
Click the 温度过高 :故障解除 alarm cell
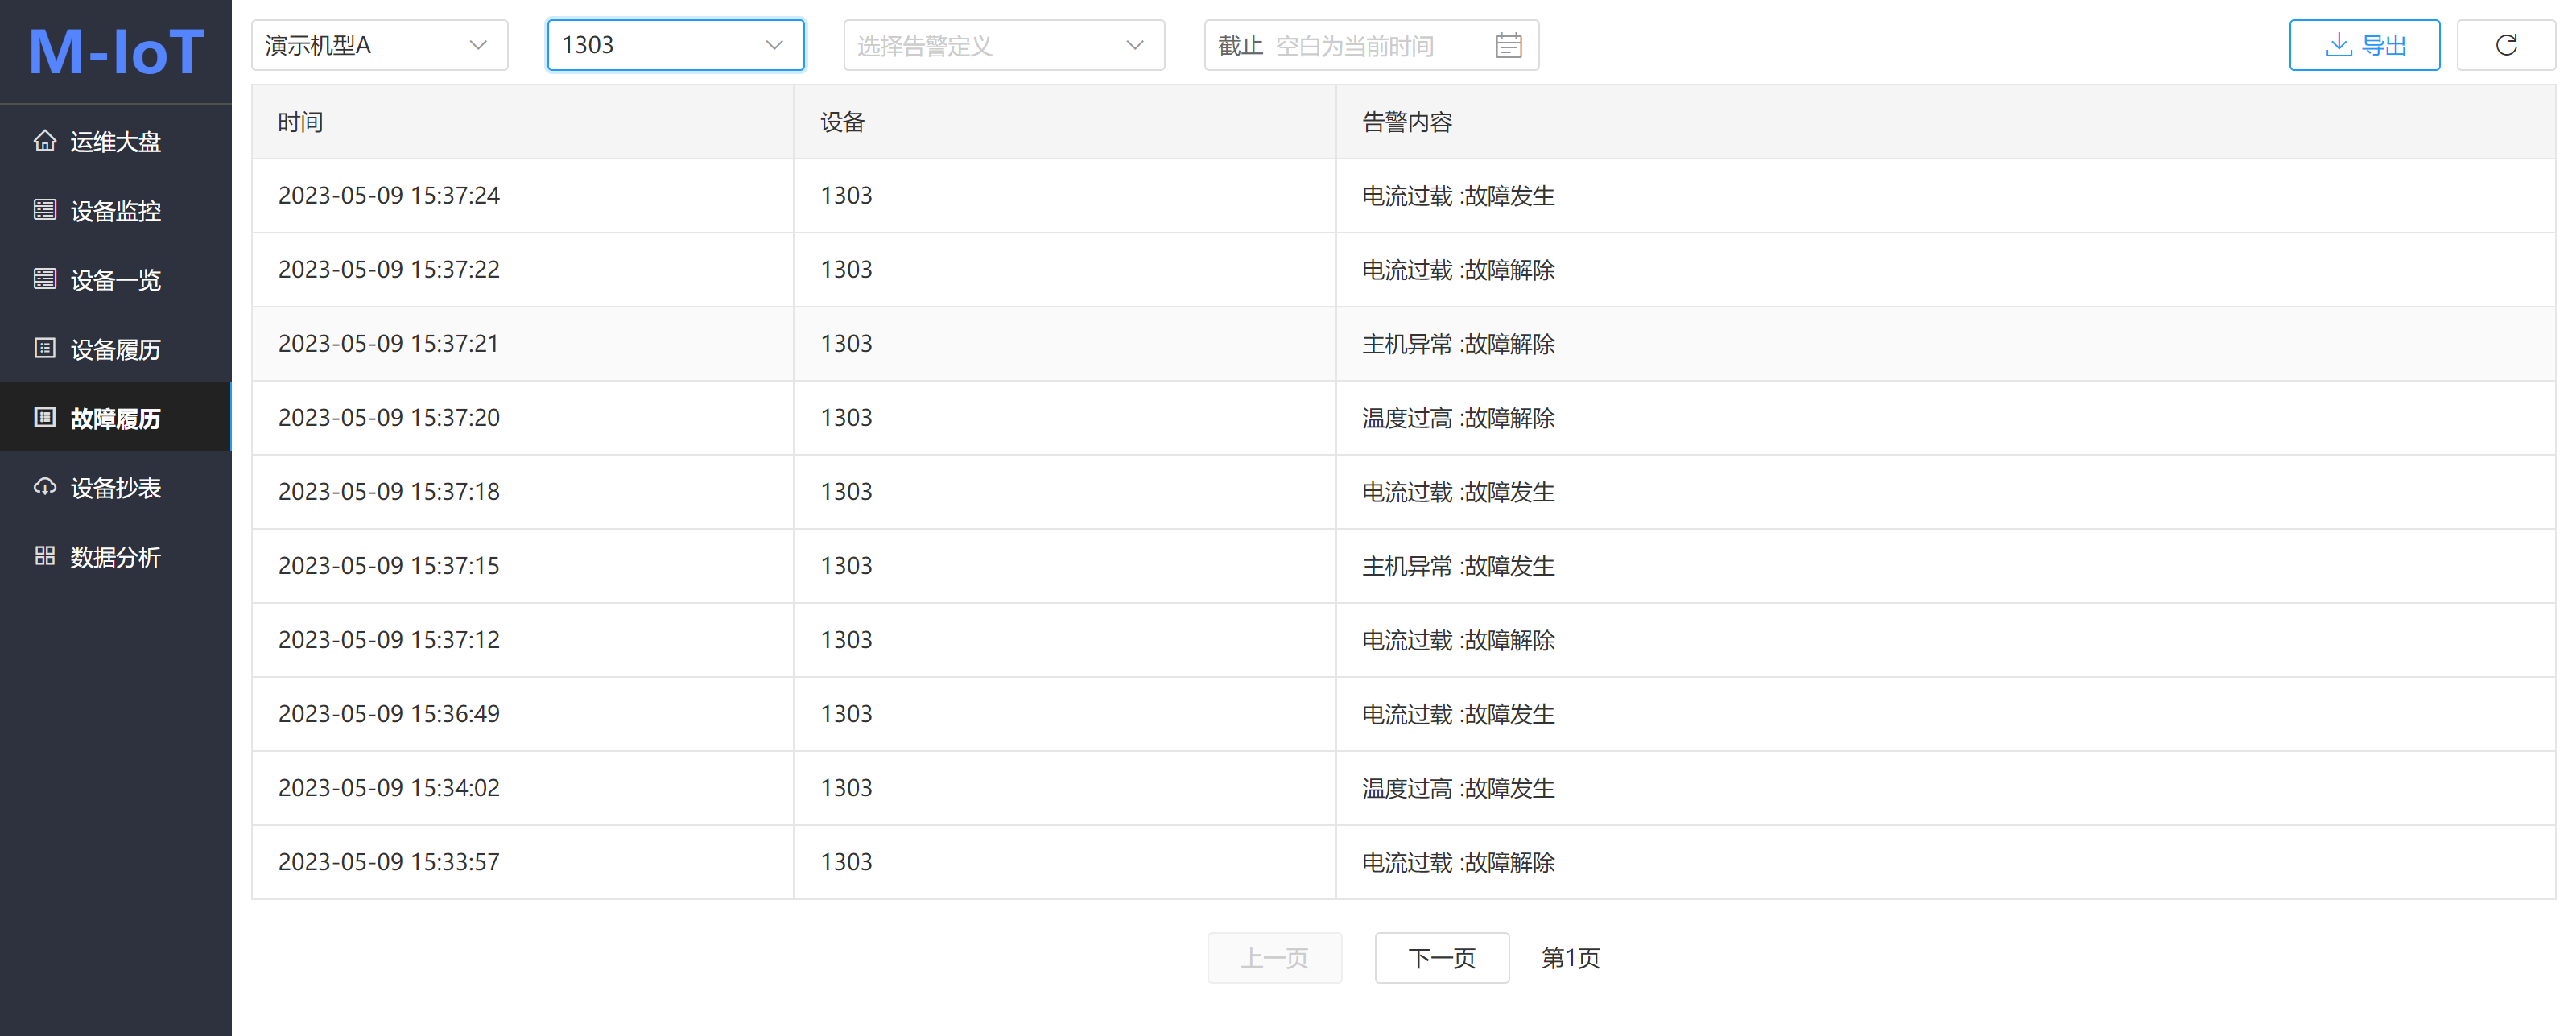[1458, 417]
